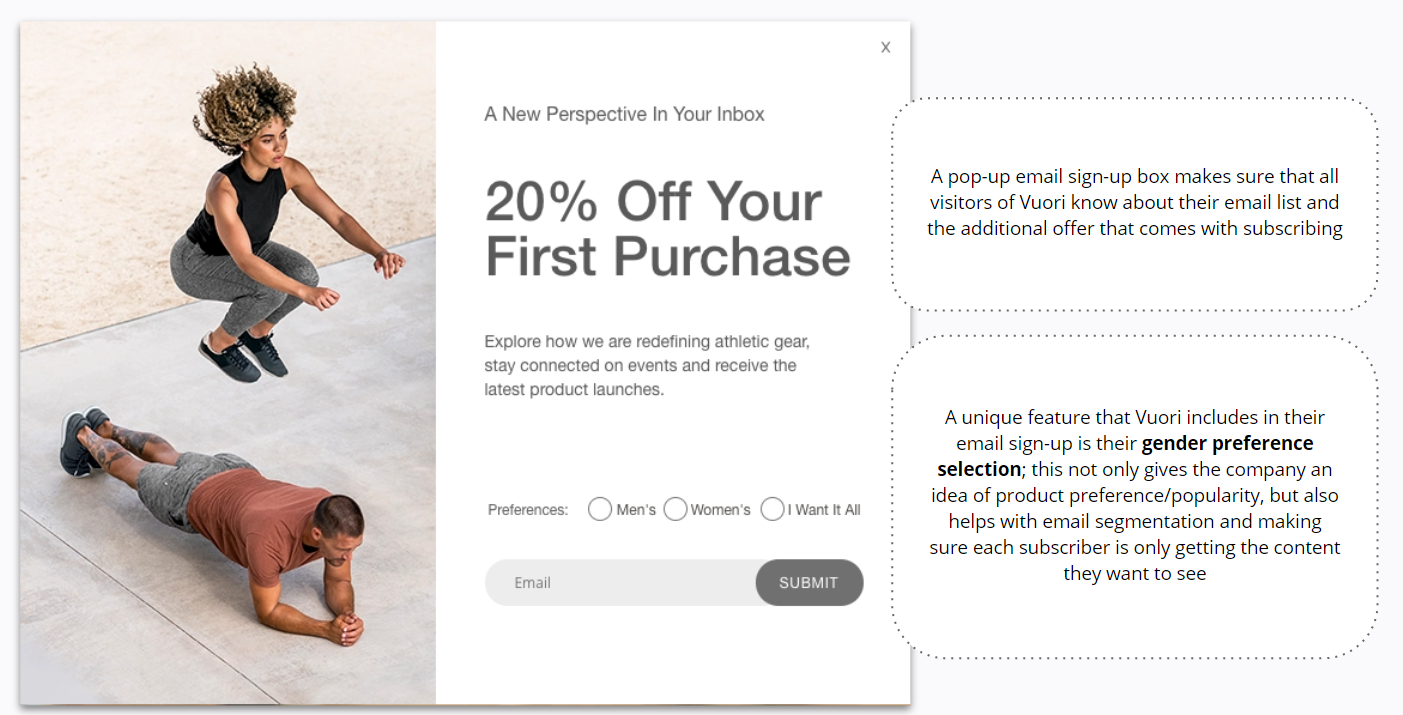Choose the Women's preference radio button
The width and height of the screenshot is (1403, 715).
pyautogui.click(x=675, y=509)
